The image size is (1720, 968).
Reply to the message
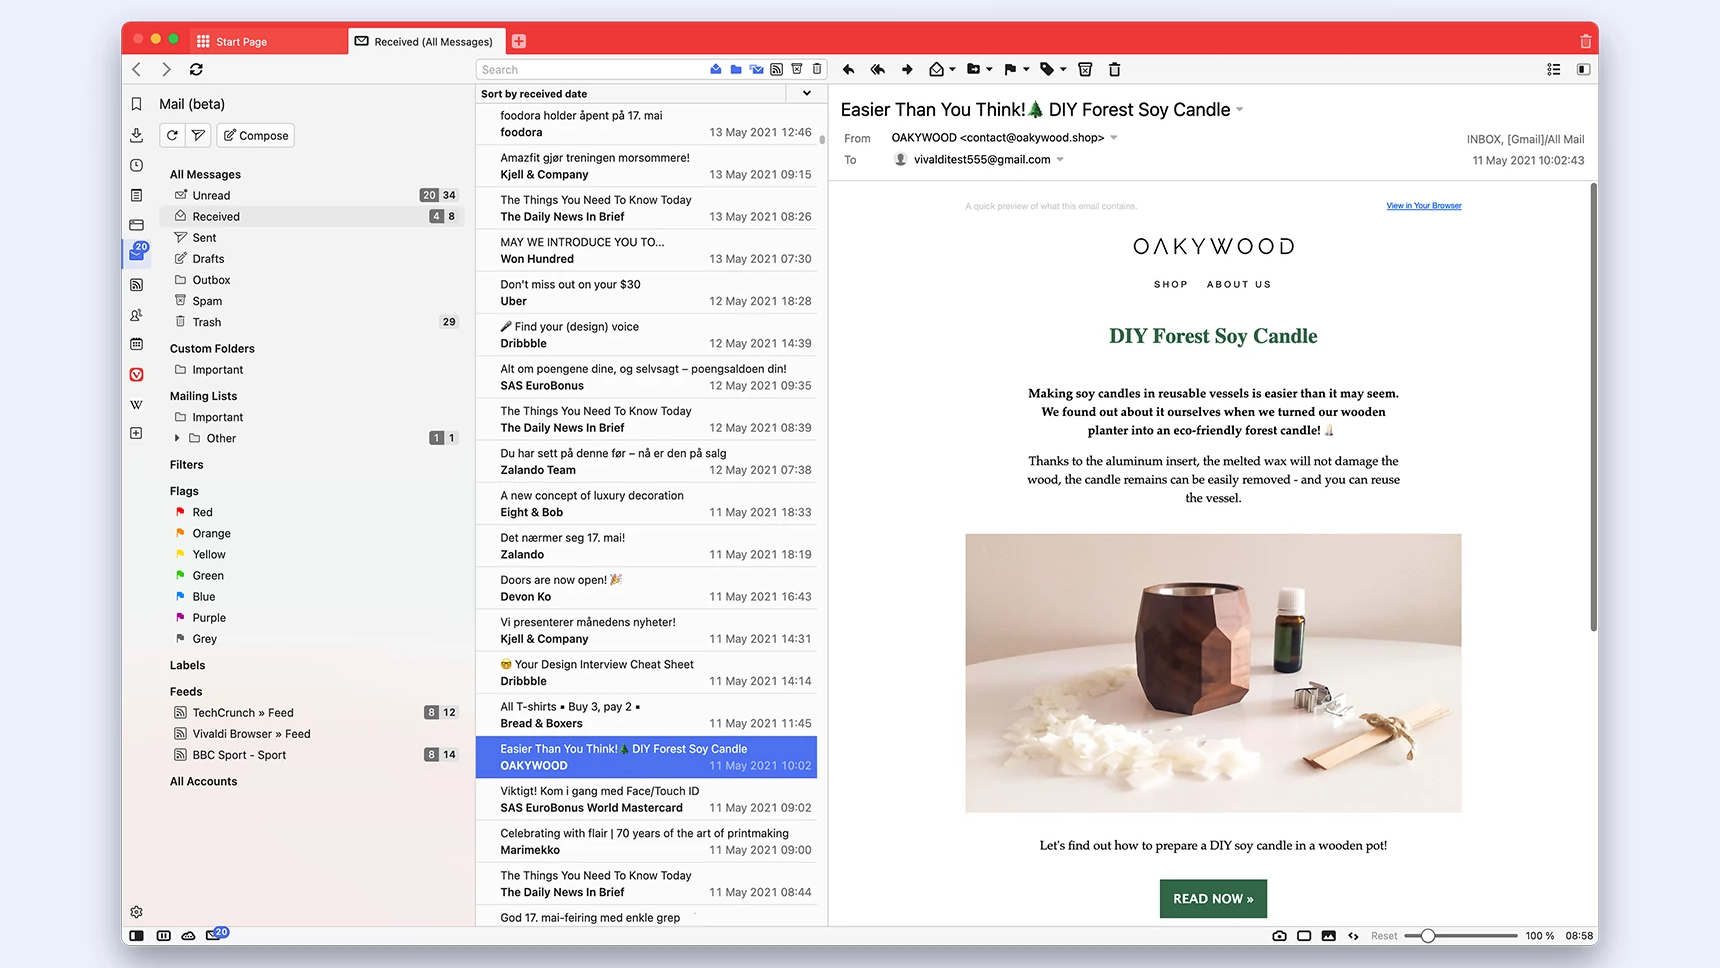point(848,69)
